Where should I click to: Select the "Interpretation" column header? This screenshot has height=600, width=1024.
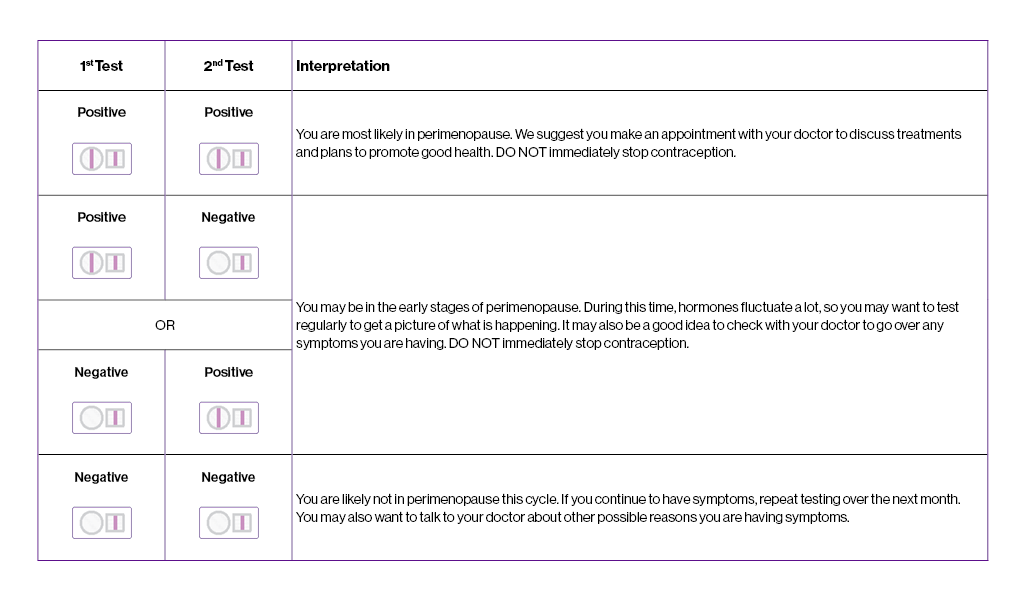tap(343, 66)
